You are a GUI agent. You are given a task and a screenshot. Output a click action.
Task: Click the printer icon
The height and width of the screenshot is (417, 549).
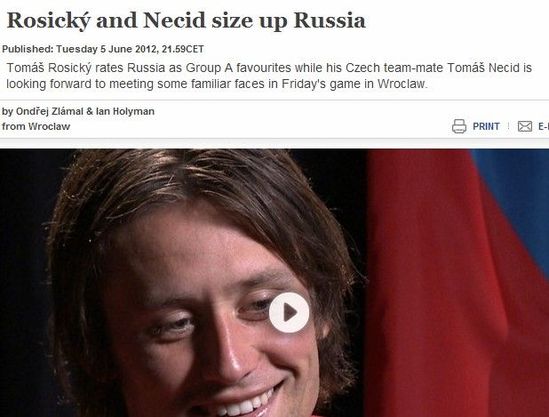click(459, 126)
